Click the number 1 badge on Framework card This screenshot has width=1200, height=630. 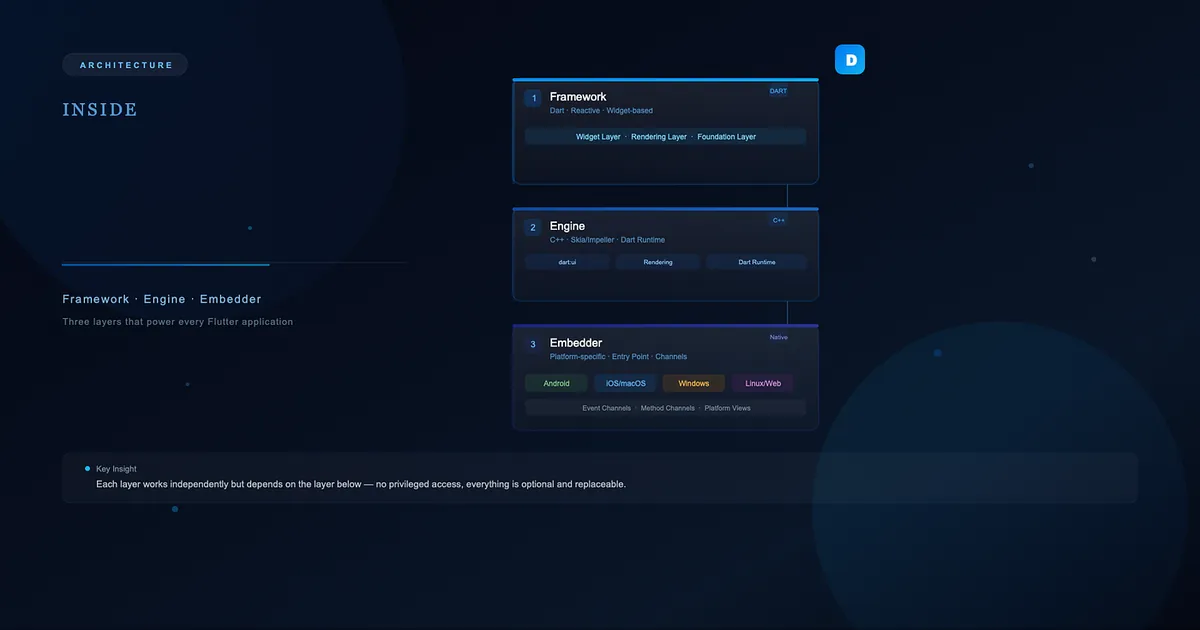[x=534, y=98]
